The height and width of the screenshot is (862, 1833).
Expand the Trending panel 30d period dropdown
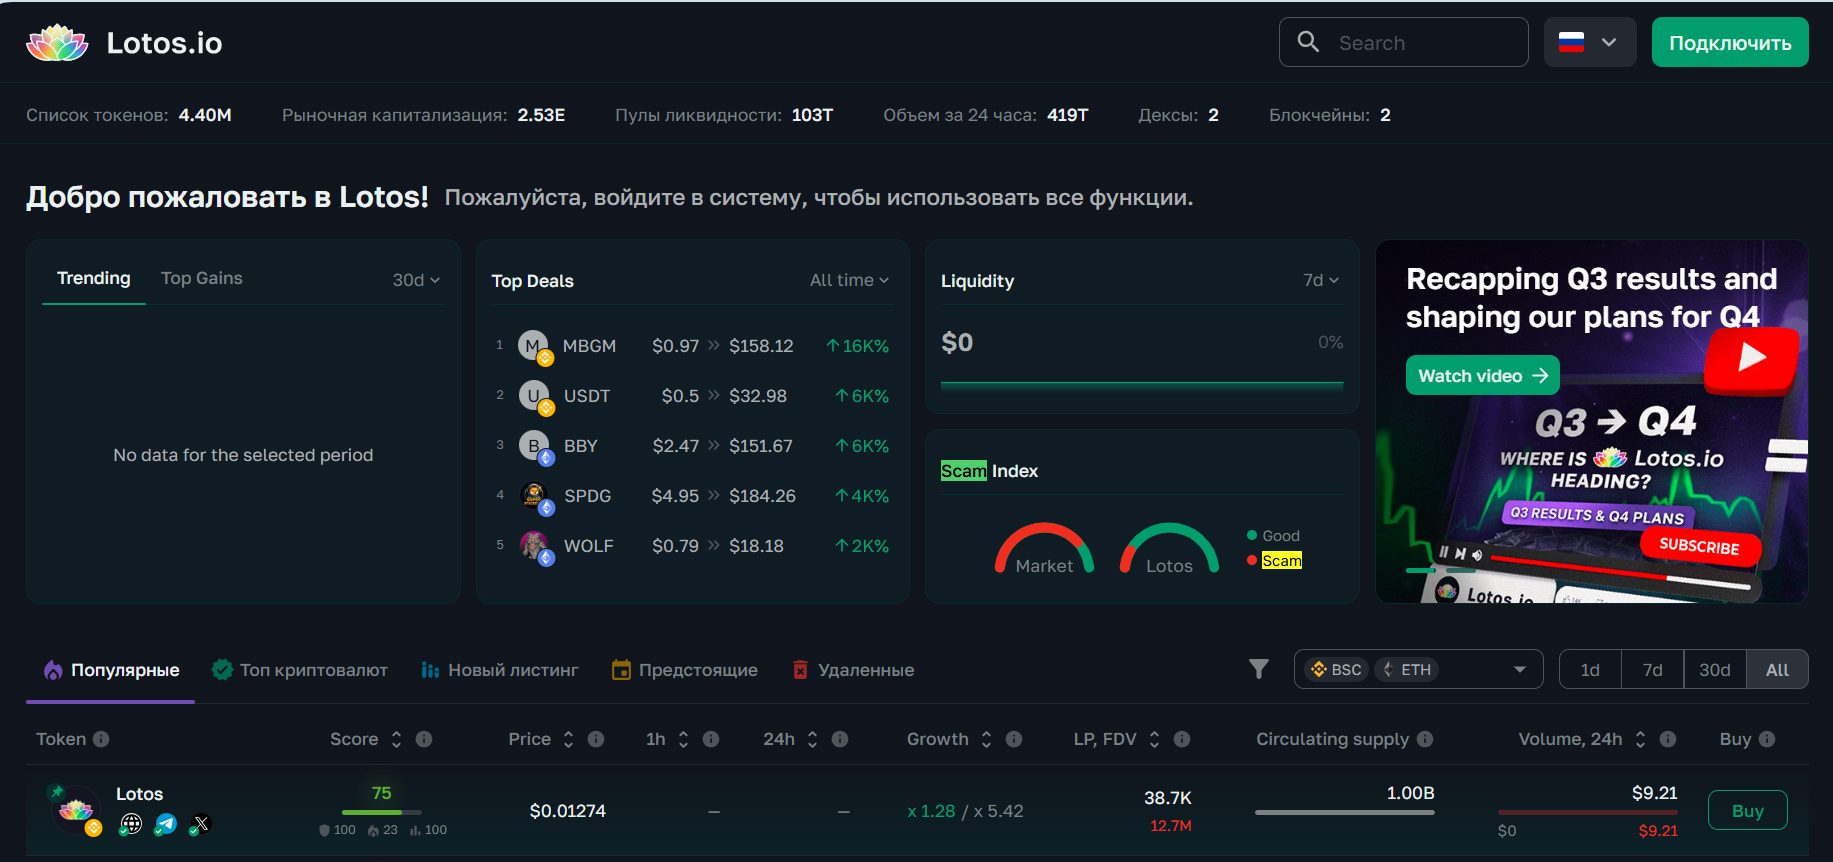[x=416, y=280]
